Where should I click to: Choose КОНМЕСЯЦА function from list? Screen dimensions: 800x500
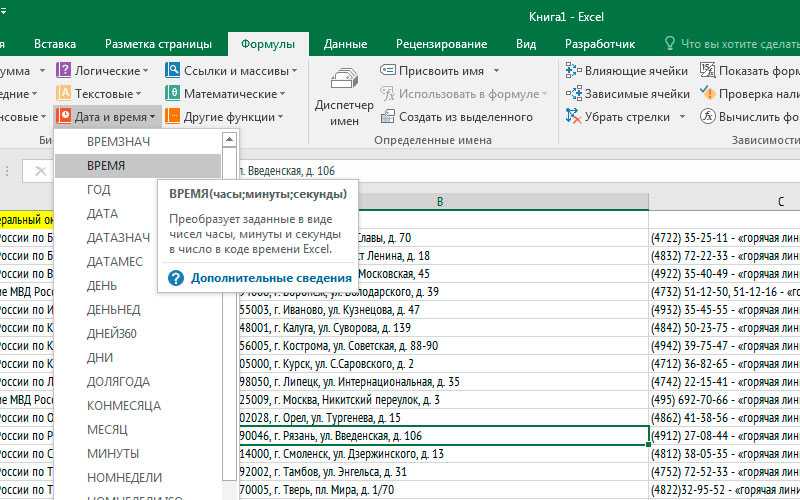pyautogui.click(x=138, y=405)
